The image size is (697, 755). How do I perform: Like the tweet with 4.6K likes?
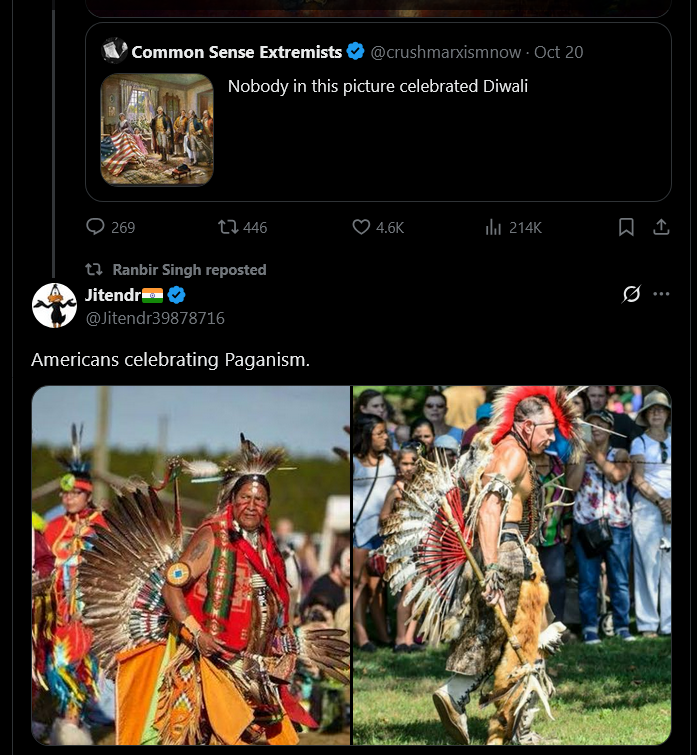tap(362, 227)
